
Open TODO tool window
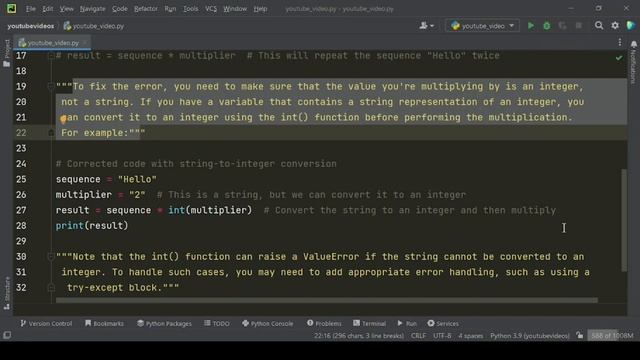tap(217, 323)
